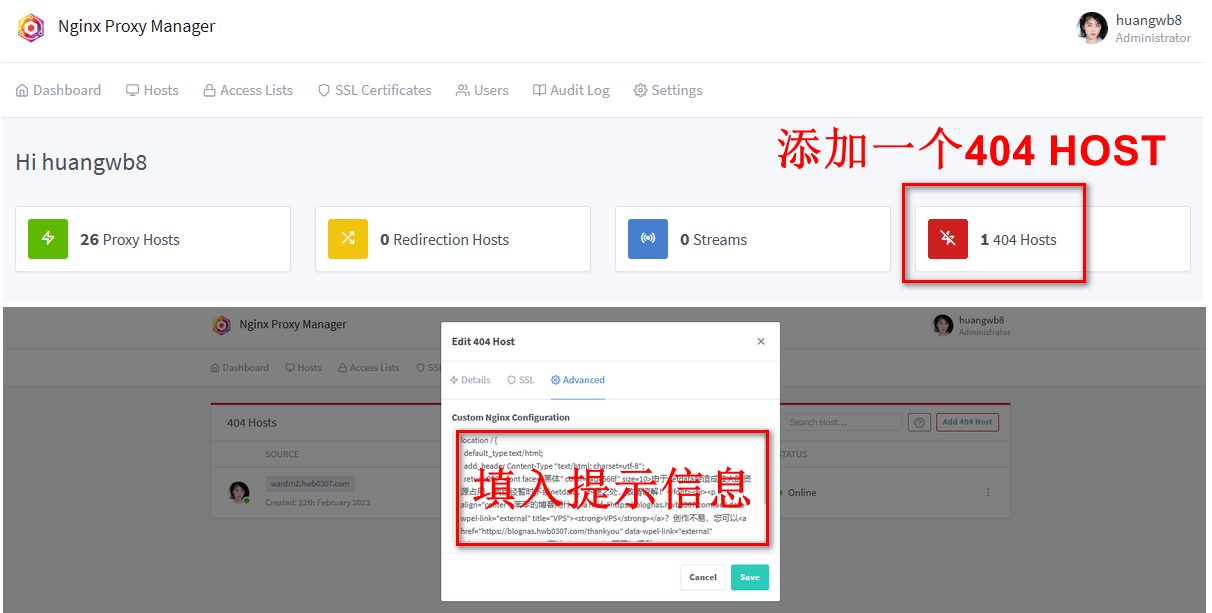Click the Cancel button in dialog
1212x613 pixels.
pos(703,577)
